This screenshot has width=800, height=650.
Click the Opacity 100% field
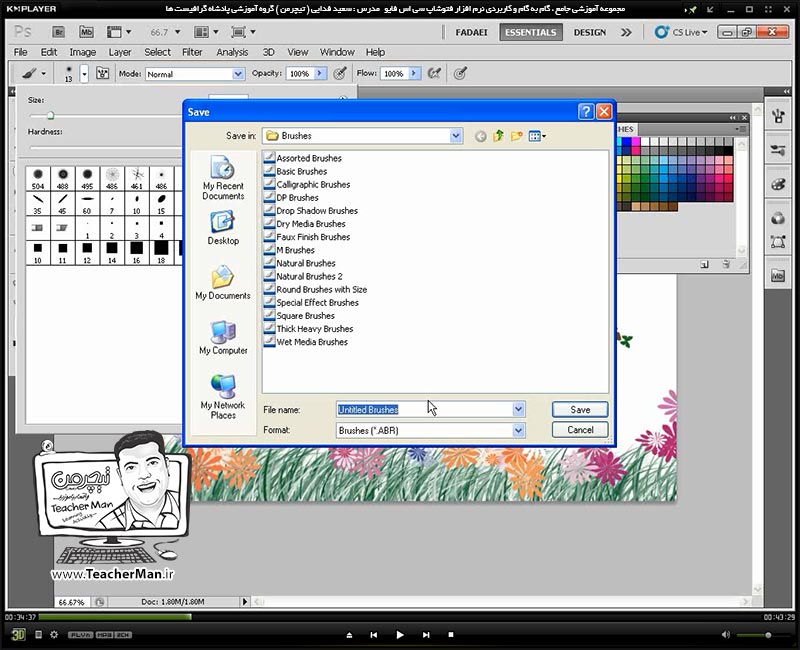point(300,73)
